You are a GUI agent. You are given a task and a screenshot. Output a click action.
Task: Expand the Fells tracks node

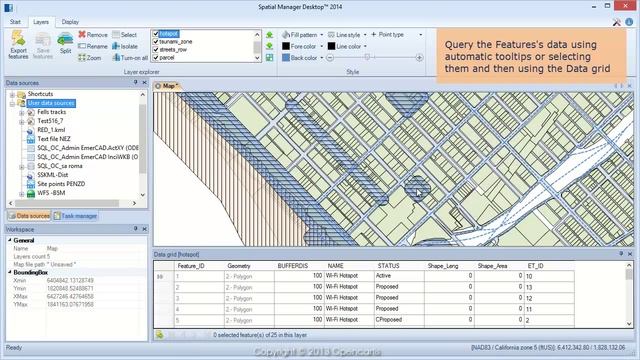coord(22,113)
